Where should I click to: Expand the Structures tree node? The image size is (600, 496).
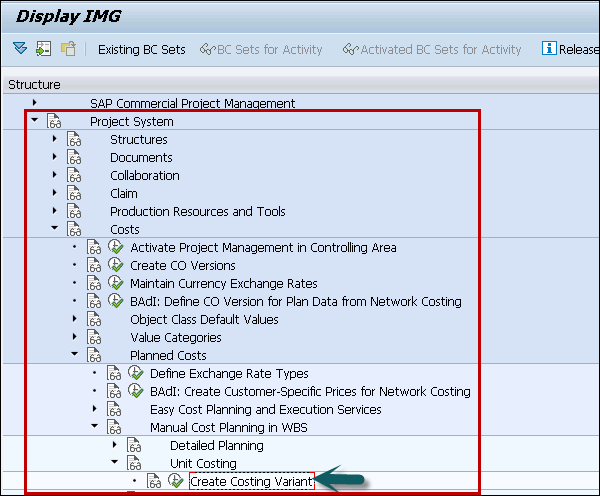[55, 140]
